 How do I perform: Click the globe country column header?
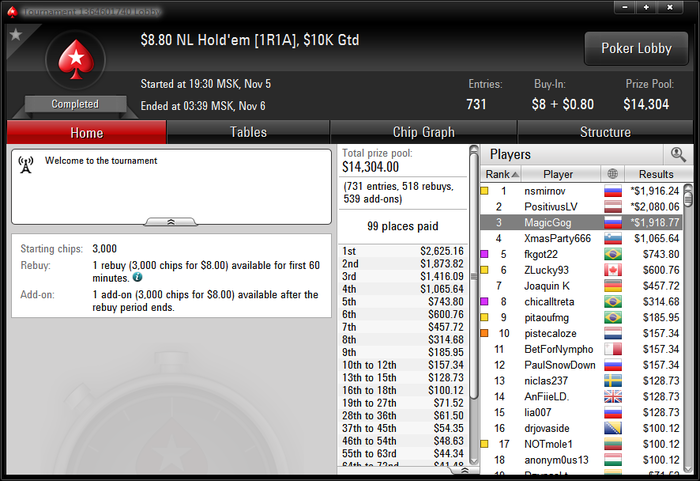[x=612, y=174]
